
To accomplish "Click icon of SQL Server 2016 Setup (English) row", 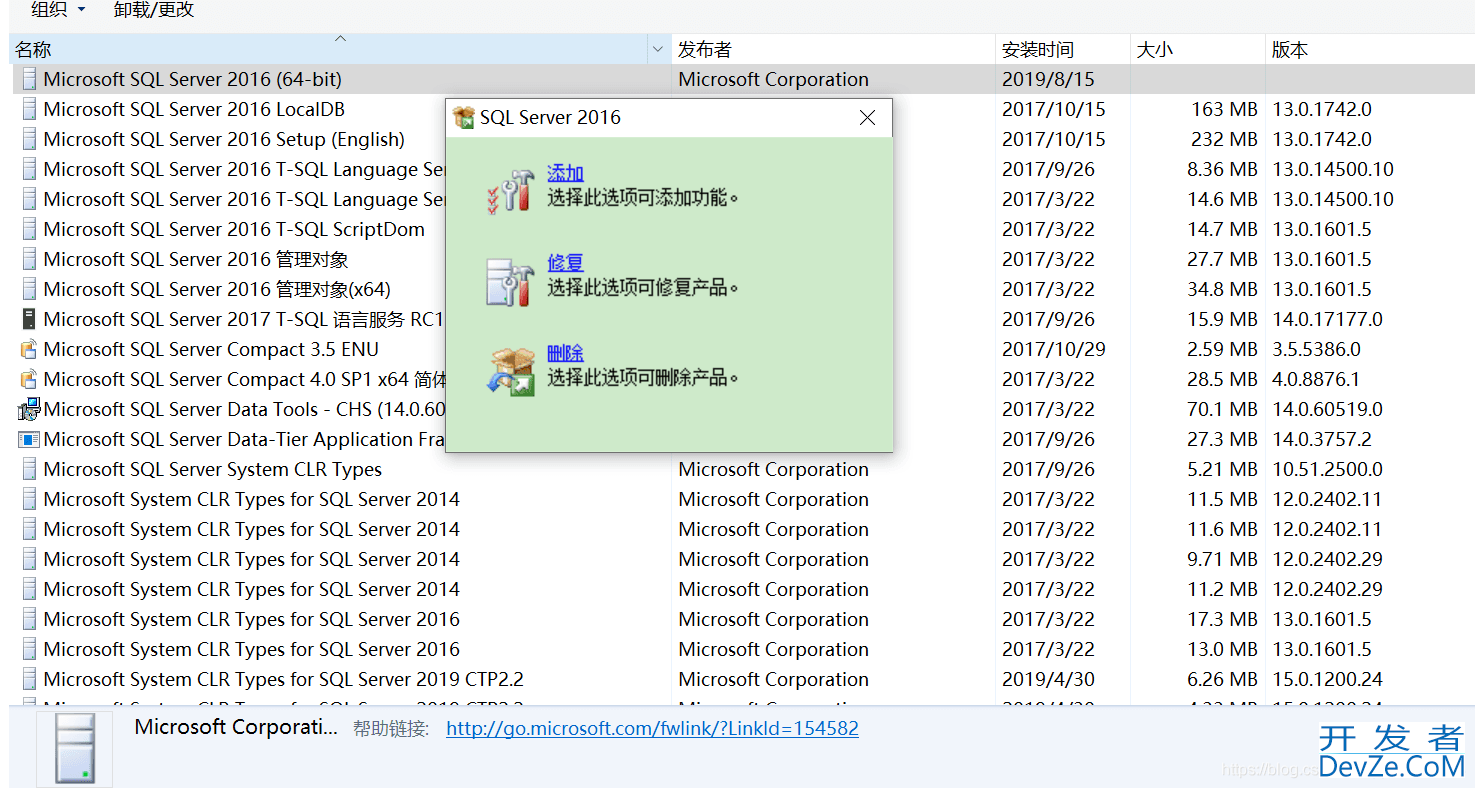I will (29, 140).
